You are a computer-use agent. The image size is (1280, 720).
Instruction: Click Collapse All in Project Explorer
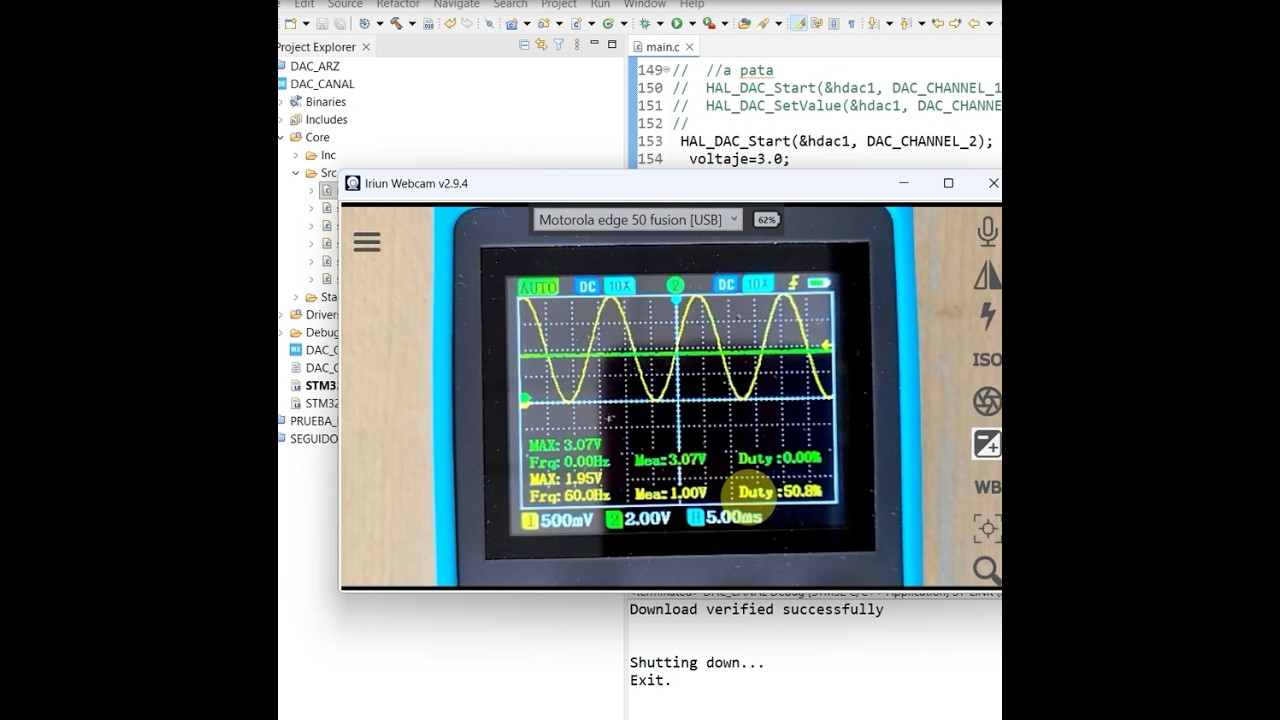pos(525,45)
